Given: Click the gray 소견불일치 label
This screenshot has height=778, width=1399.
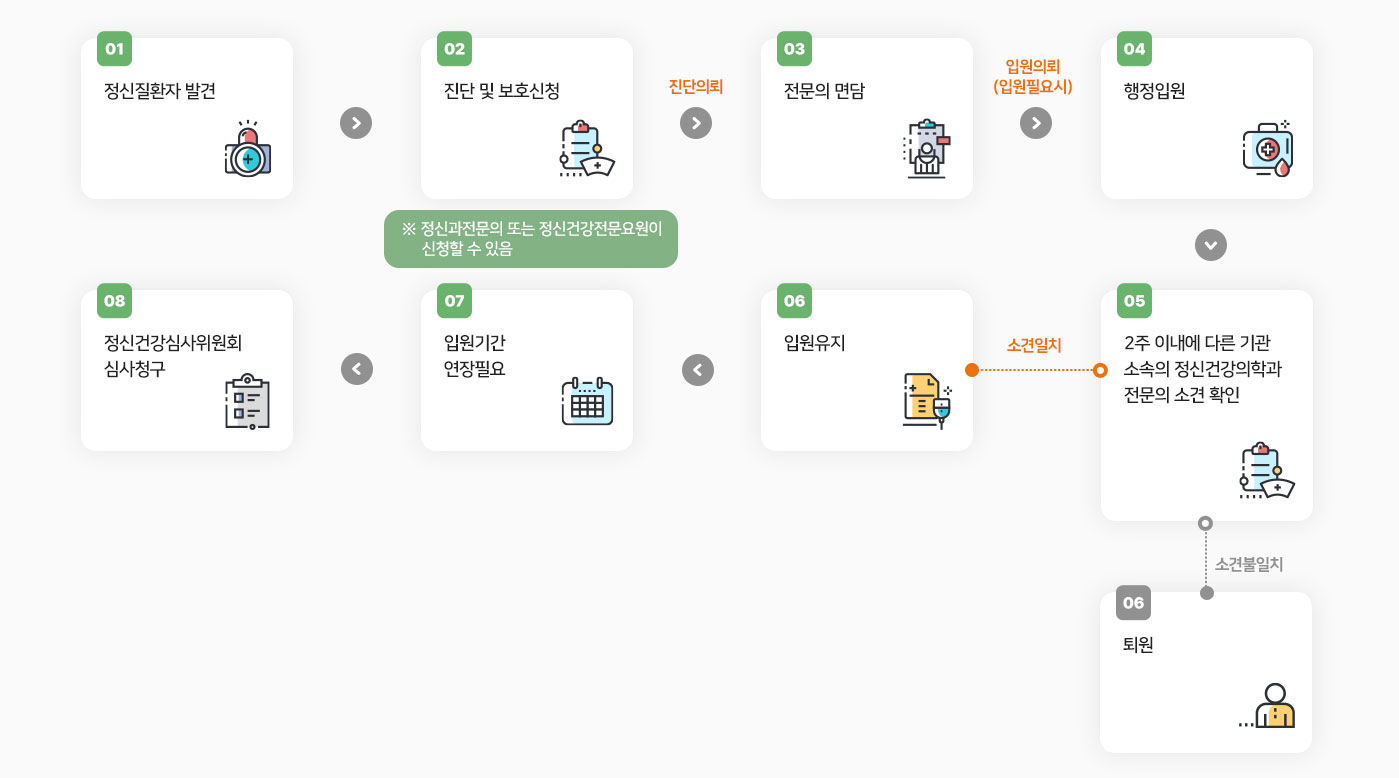Looking at the screenshot, I should point(1249,565).
